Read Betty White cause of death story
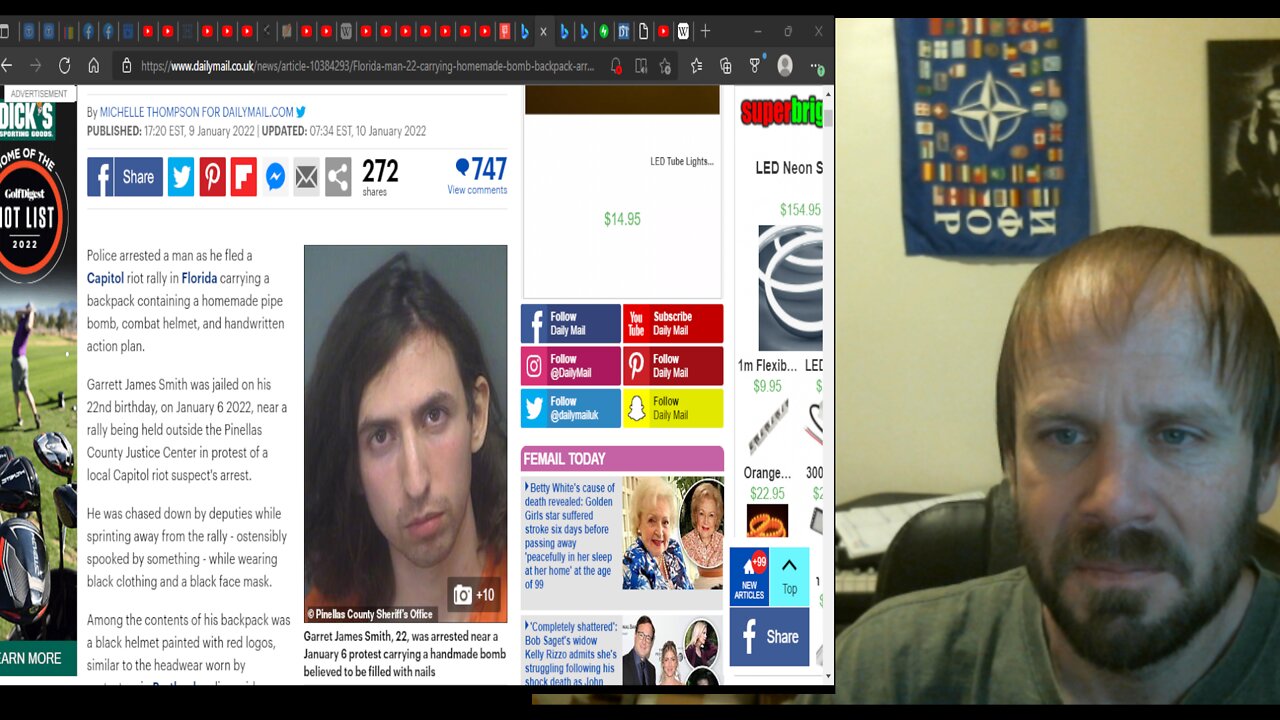 pyautogui.click(x=570, y=536)
